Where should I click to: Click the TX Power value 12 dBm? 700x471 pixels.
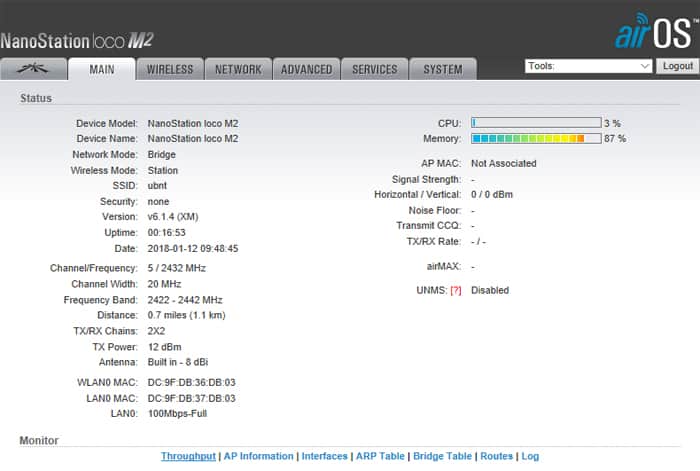click(164, 347)
